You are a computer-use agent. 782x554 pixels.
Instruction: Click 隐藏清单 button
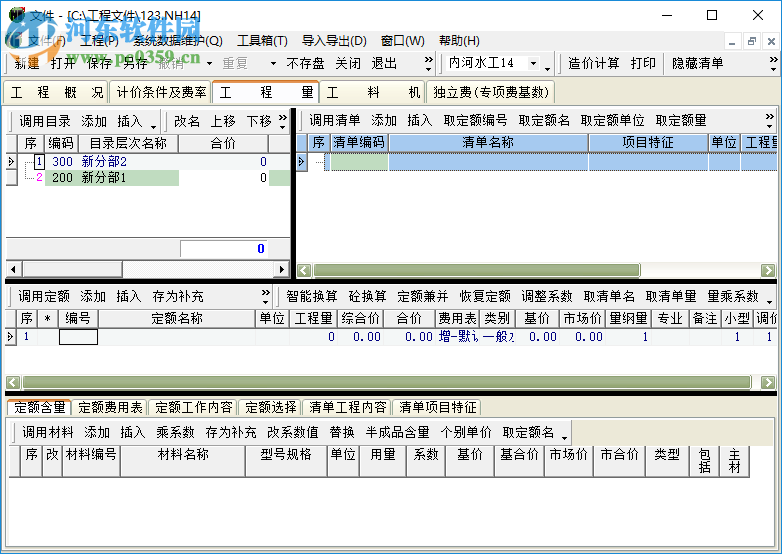[x=697, y=63]
